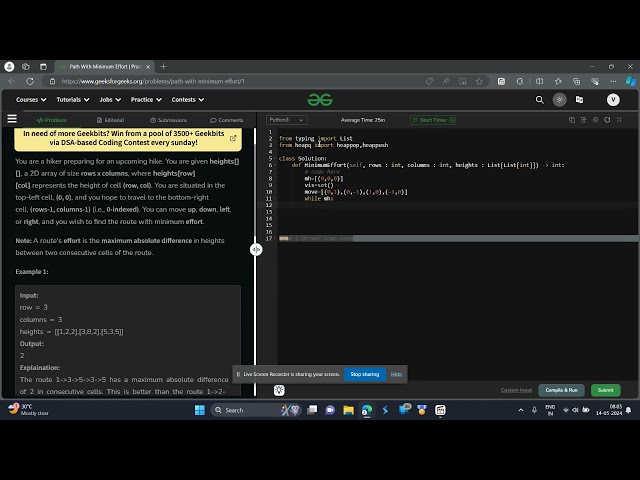Expand the Courses dropdown
Screen dimensions: 640x480
(x=31, y=100)
